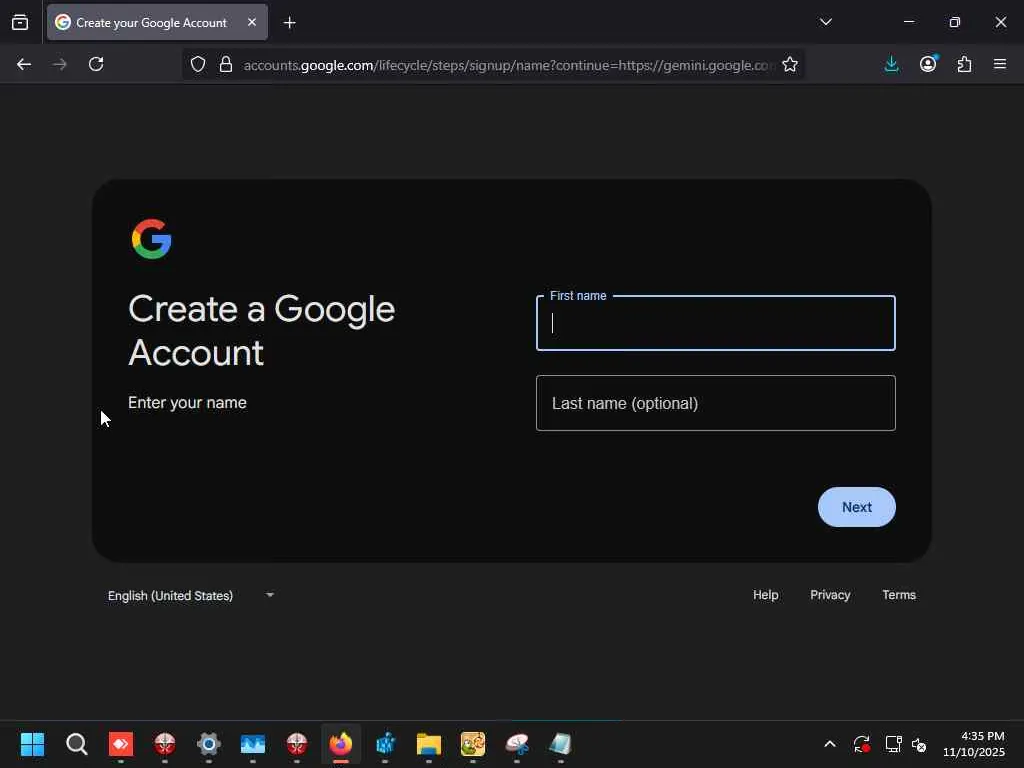1024x768 pixels.
Task: Click the Google G logo
Action: tap(152, 239)
